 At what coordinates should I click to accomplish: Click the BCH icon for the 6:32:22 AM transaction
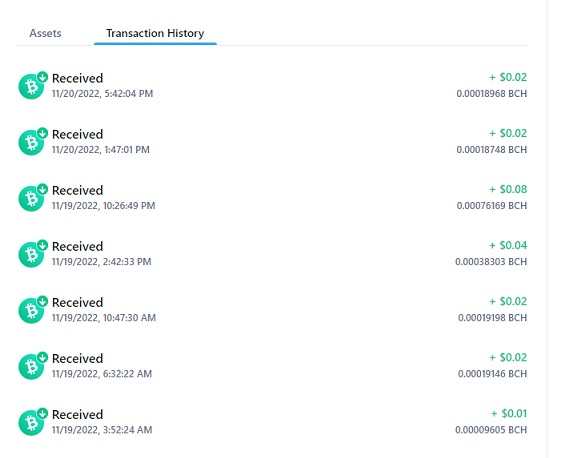tap(31, 367)
